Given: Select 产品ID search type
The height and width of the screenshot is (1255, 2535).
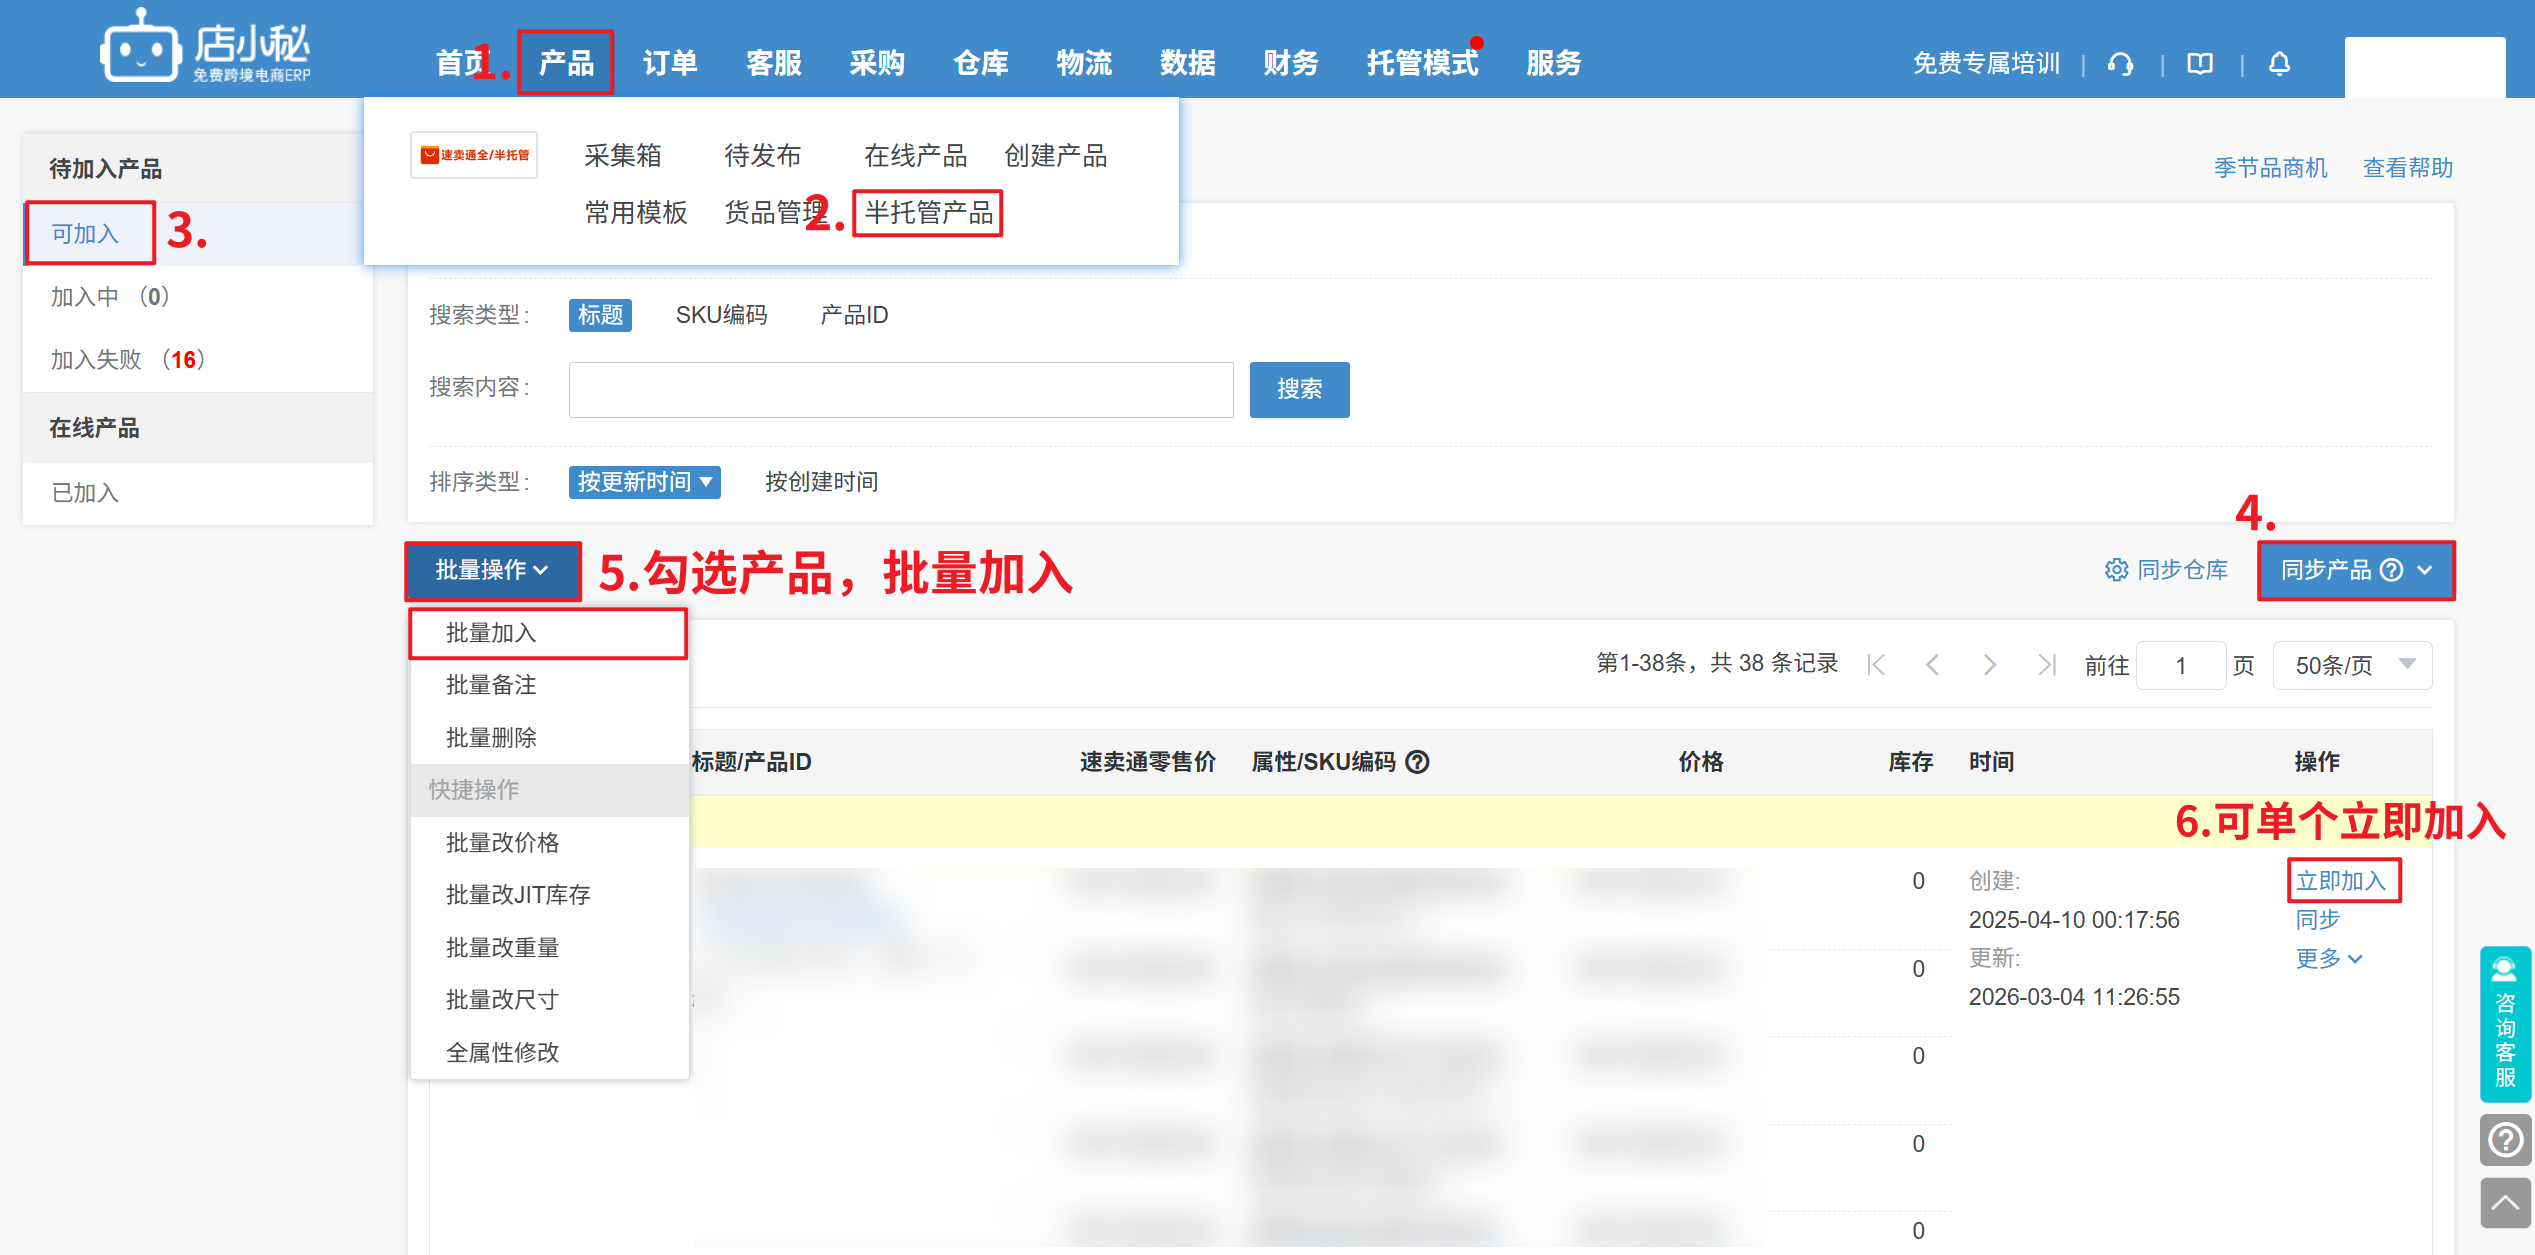Looking at the screenshot, I should (853, 315).
